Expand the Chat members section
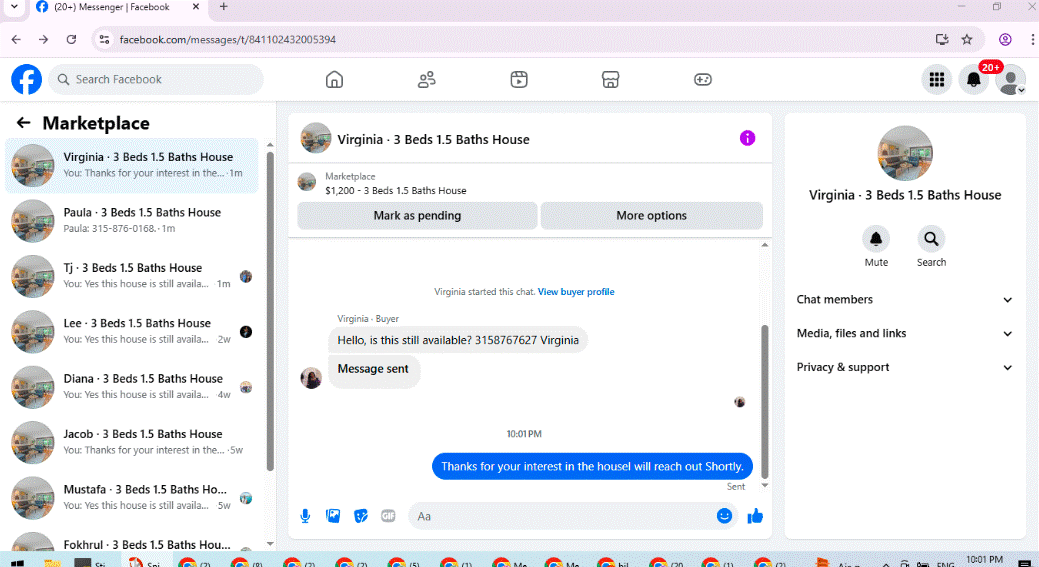The height and width of the screenshot is (567, 1039). click(904, 299)
